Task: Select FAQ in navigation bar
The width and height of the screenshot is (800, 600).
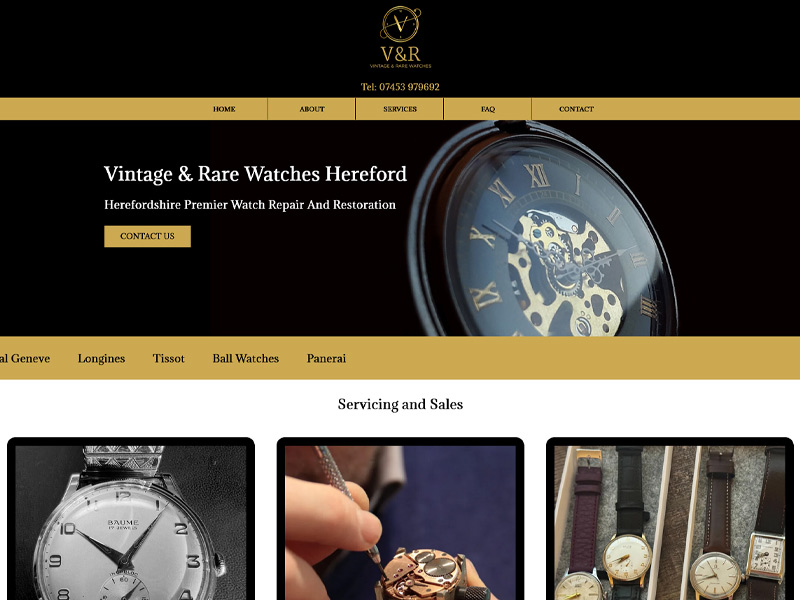Action: click(x=488, y=109)
